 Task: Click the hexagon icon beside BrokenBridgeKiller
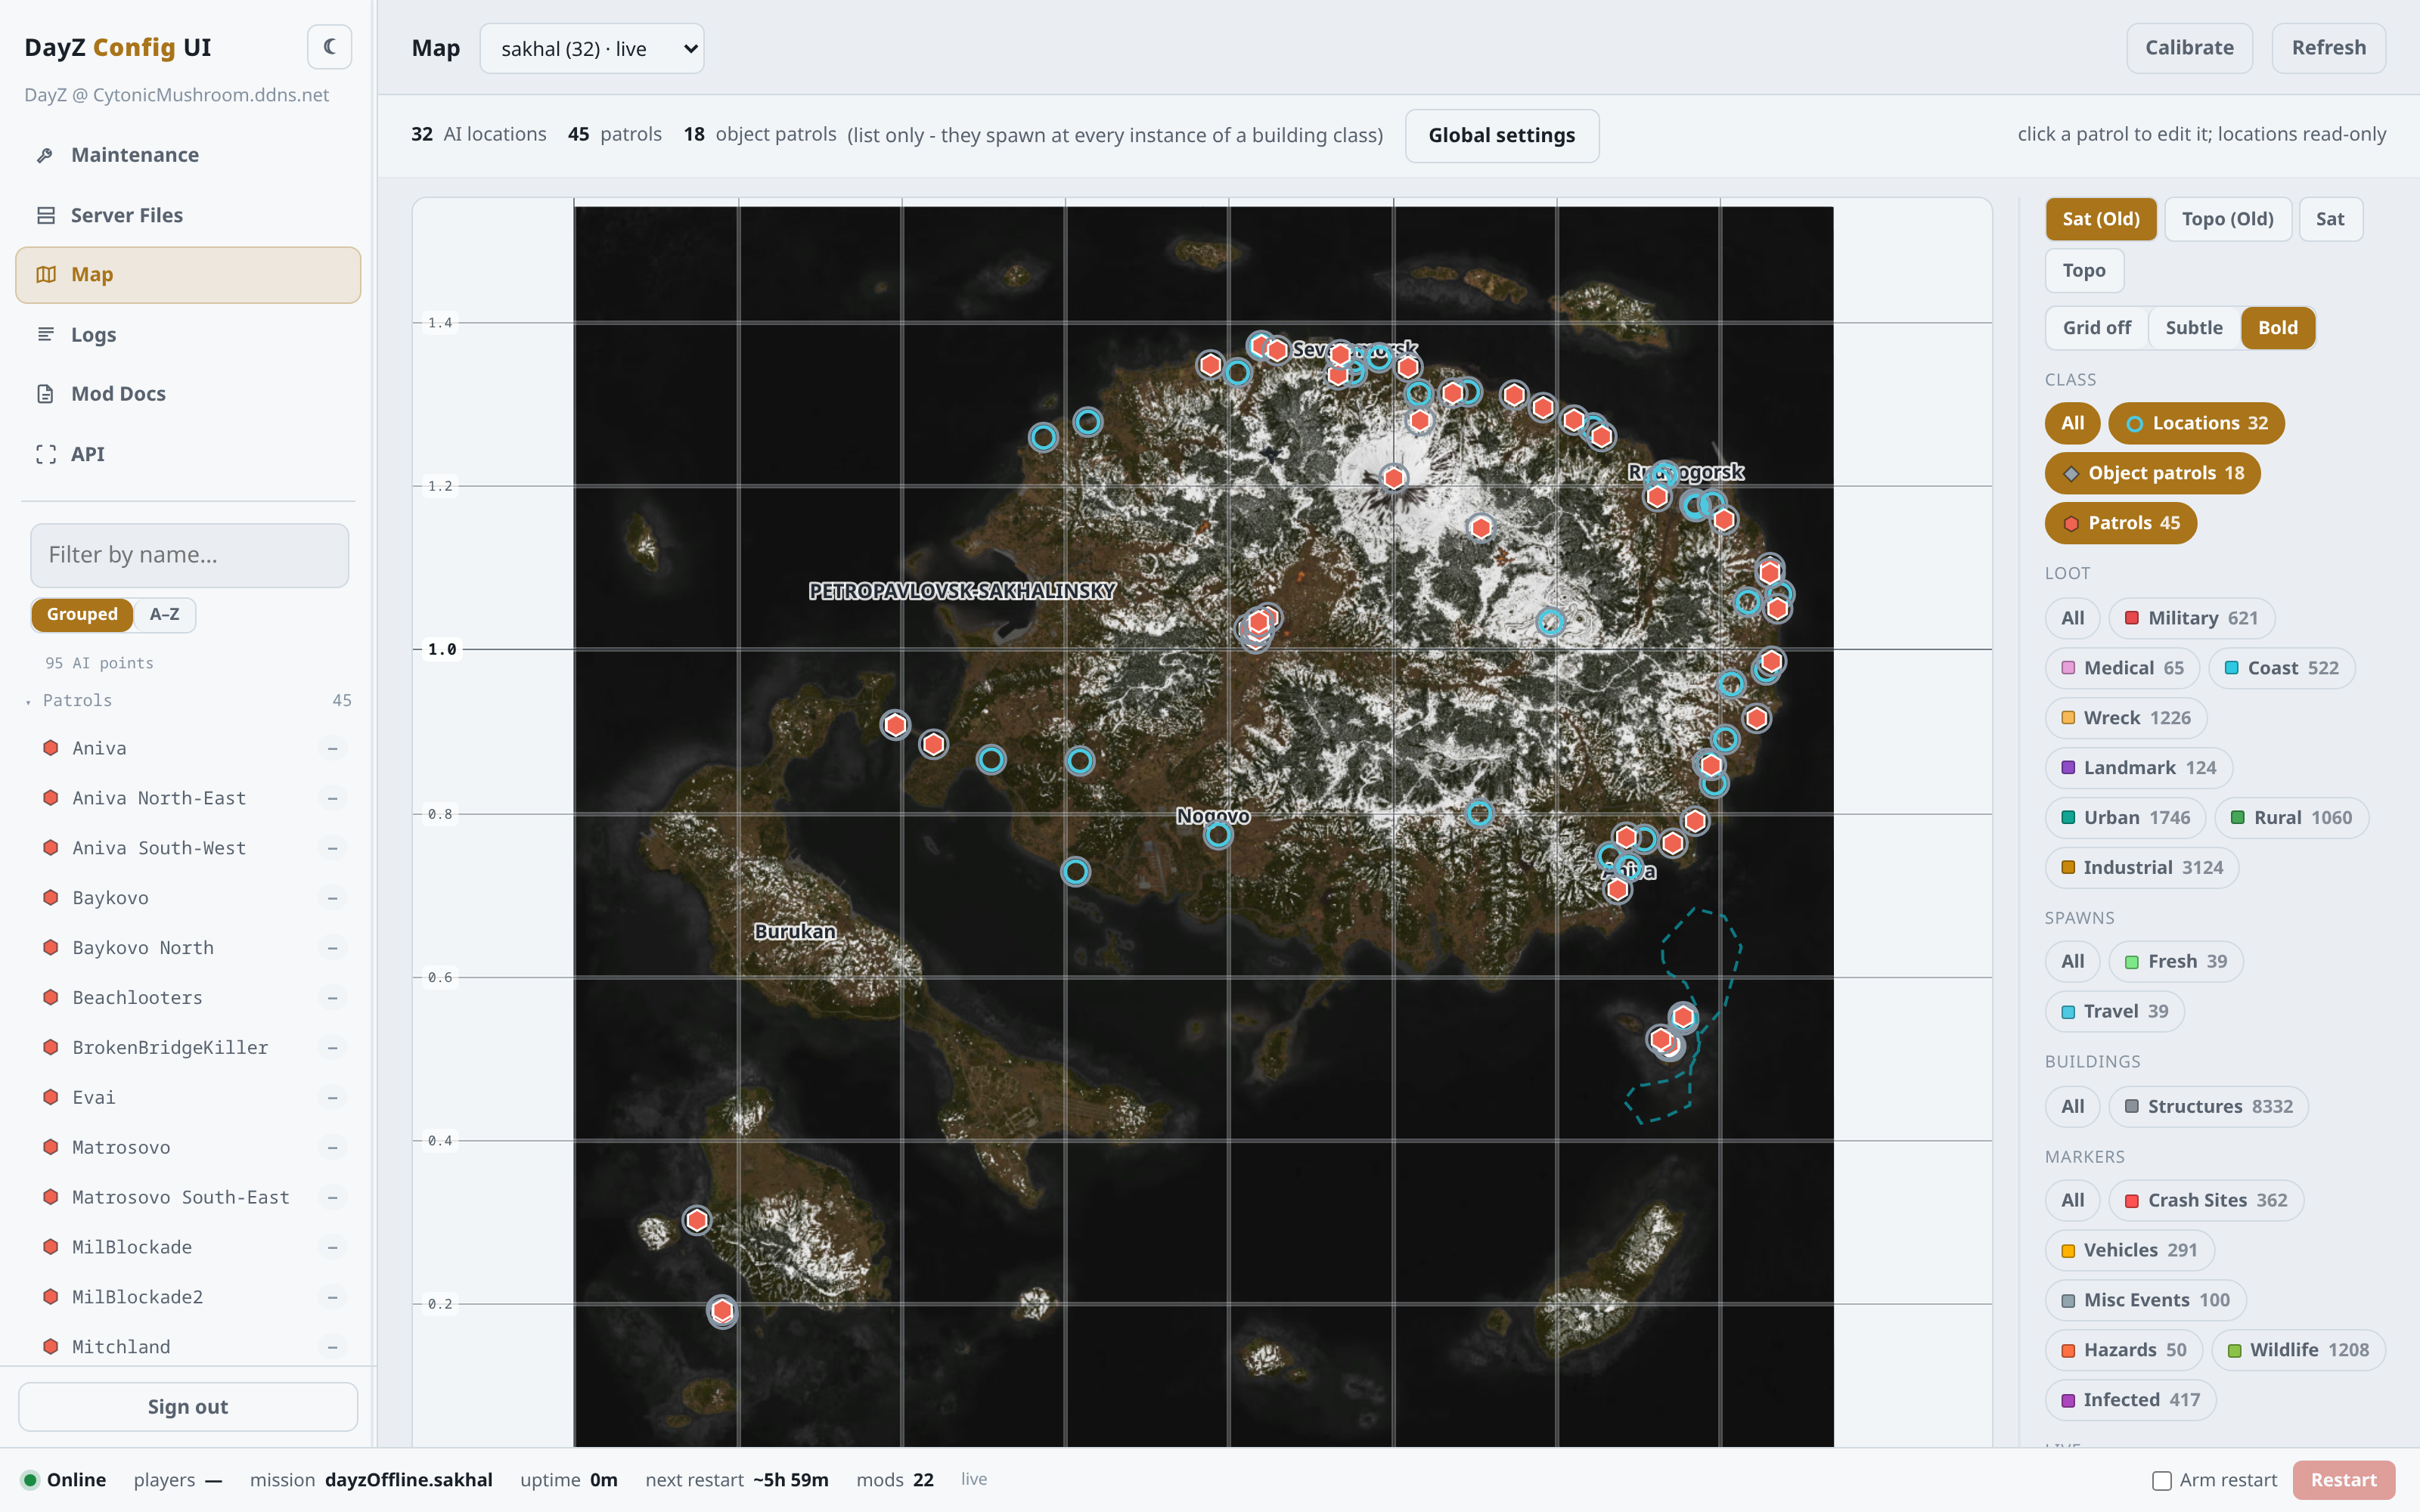point(50,1047)
